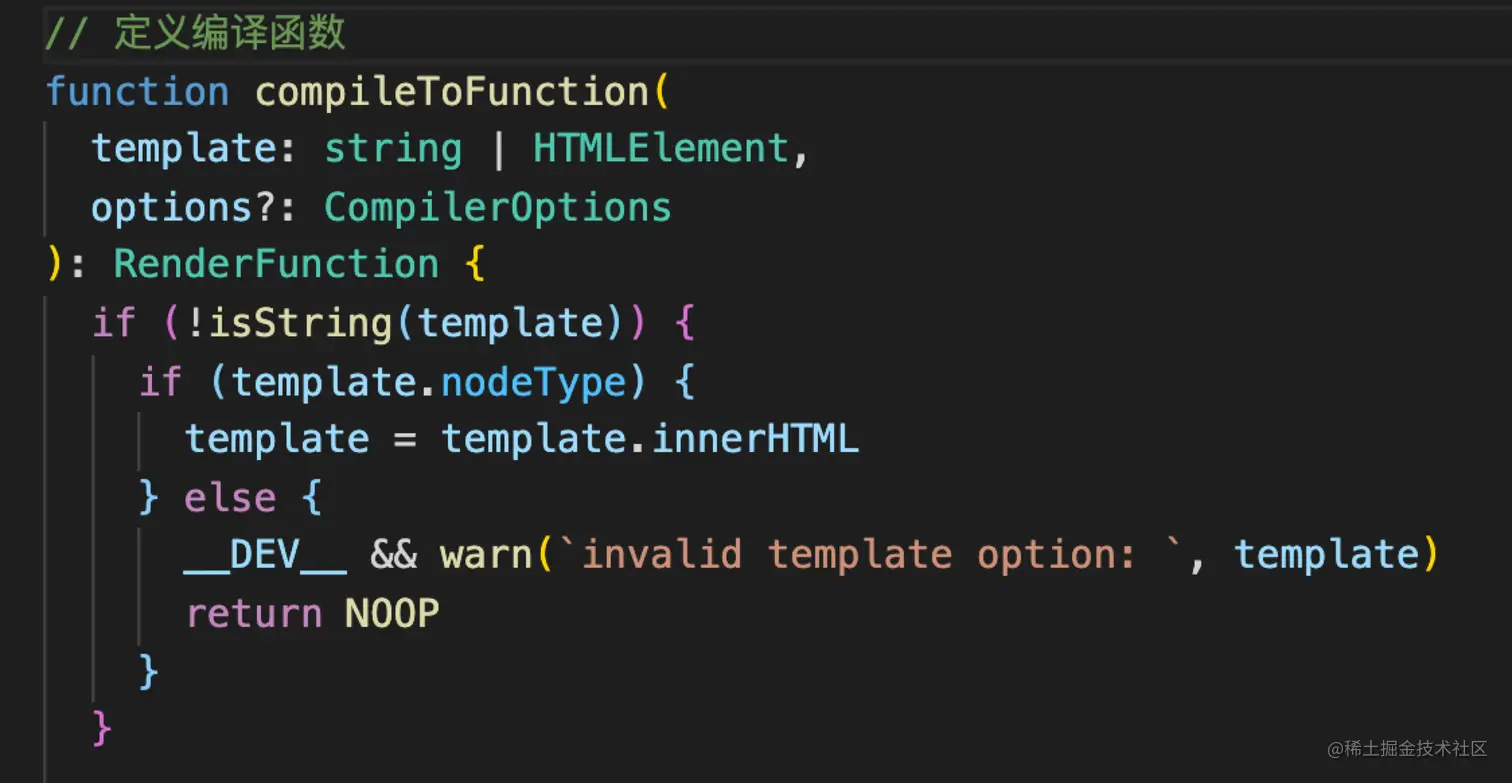Click the CompilerOptions type name
1512x783 pixels.
497,207
